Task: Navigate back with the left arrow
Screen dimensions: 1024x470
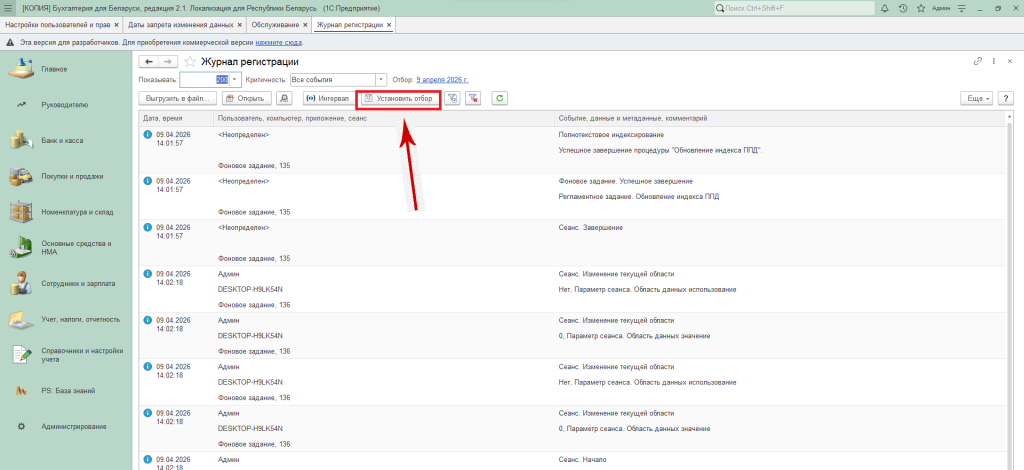Action: pyautogui.click(x=149, y=61)
